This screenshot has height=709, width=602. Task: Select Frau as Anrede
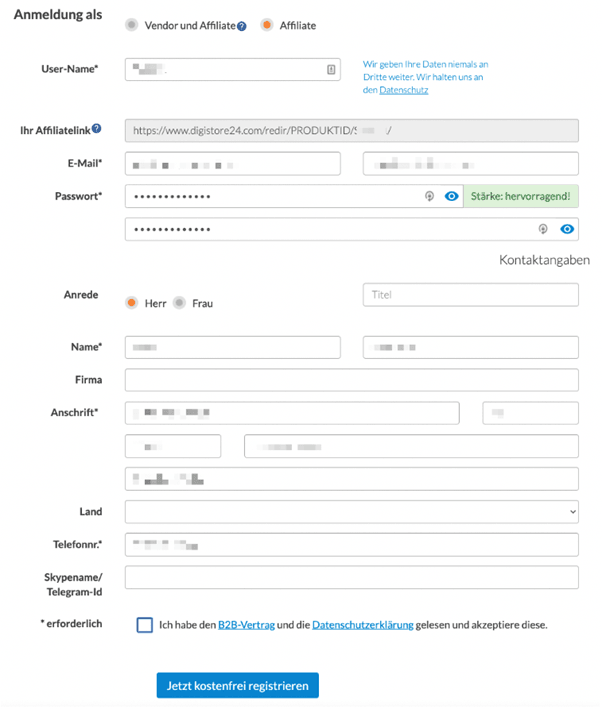click(x=180, y=303)
